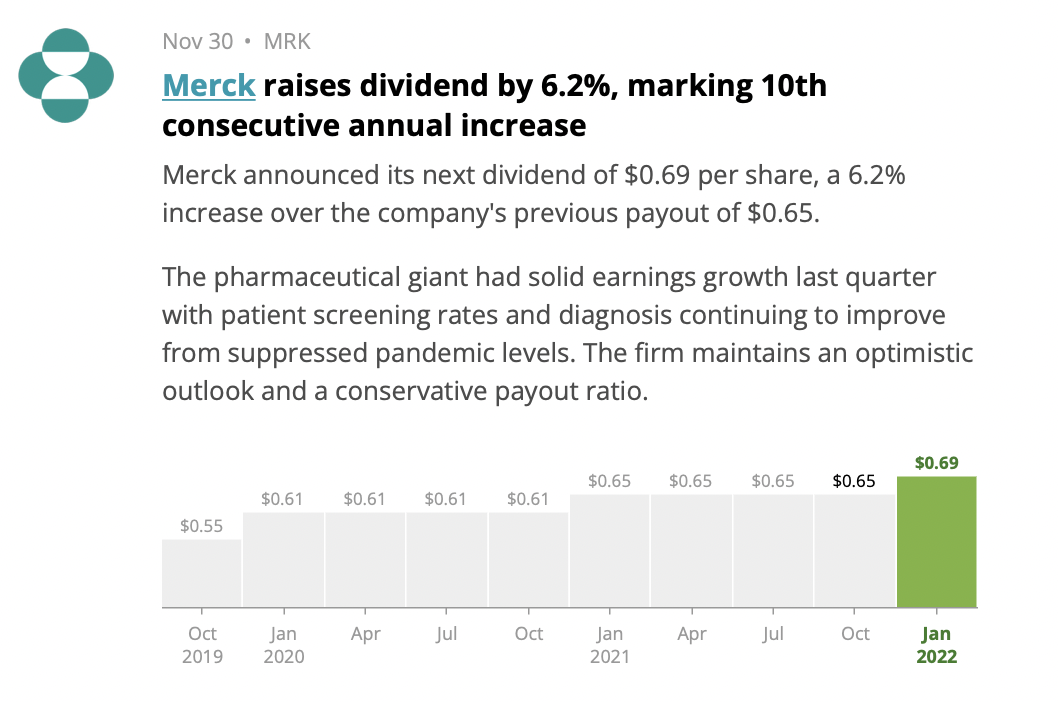Click the headline about 10th consecutive increase
The image size is (1058, 702).
tap(495, 105)
